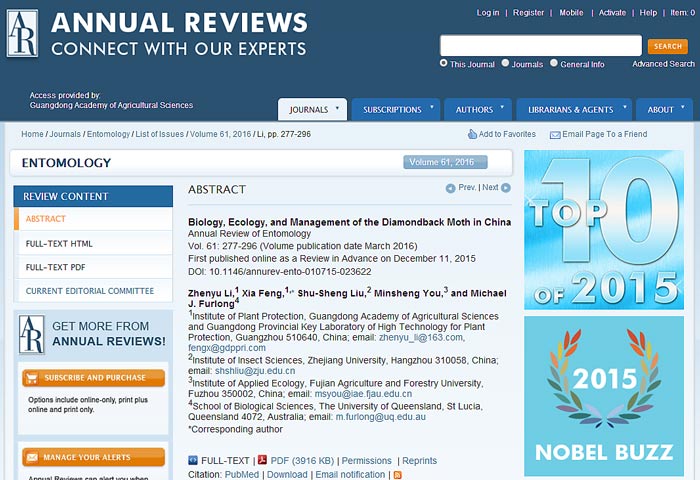Viewport: 700px width, 480px height.
Task: Click the orange RSS feed icon
Action: point(397,475)
